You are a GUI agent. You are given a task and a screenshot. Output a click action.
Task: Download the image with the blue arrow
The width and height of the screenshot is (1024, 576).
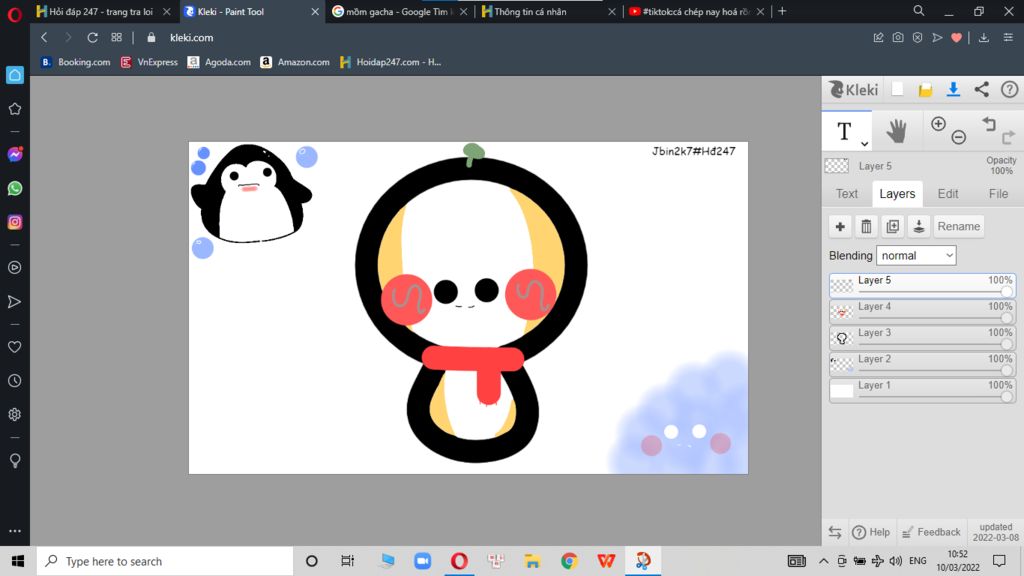pyautogui.click(x=953, y=89)
